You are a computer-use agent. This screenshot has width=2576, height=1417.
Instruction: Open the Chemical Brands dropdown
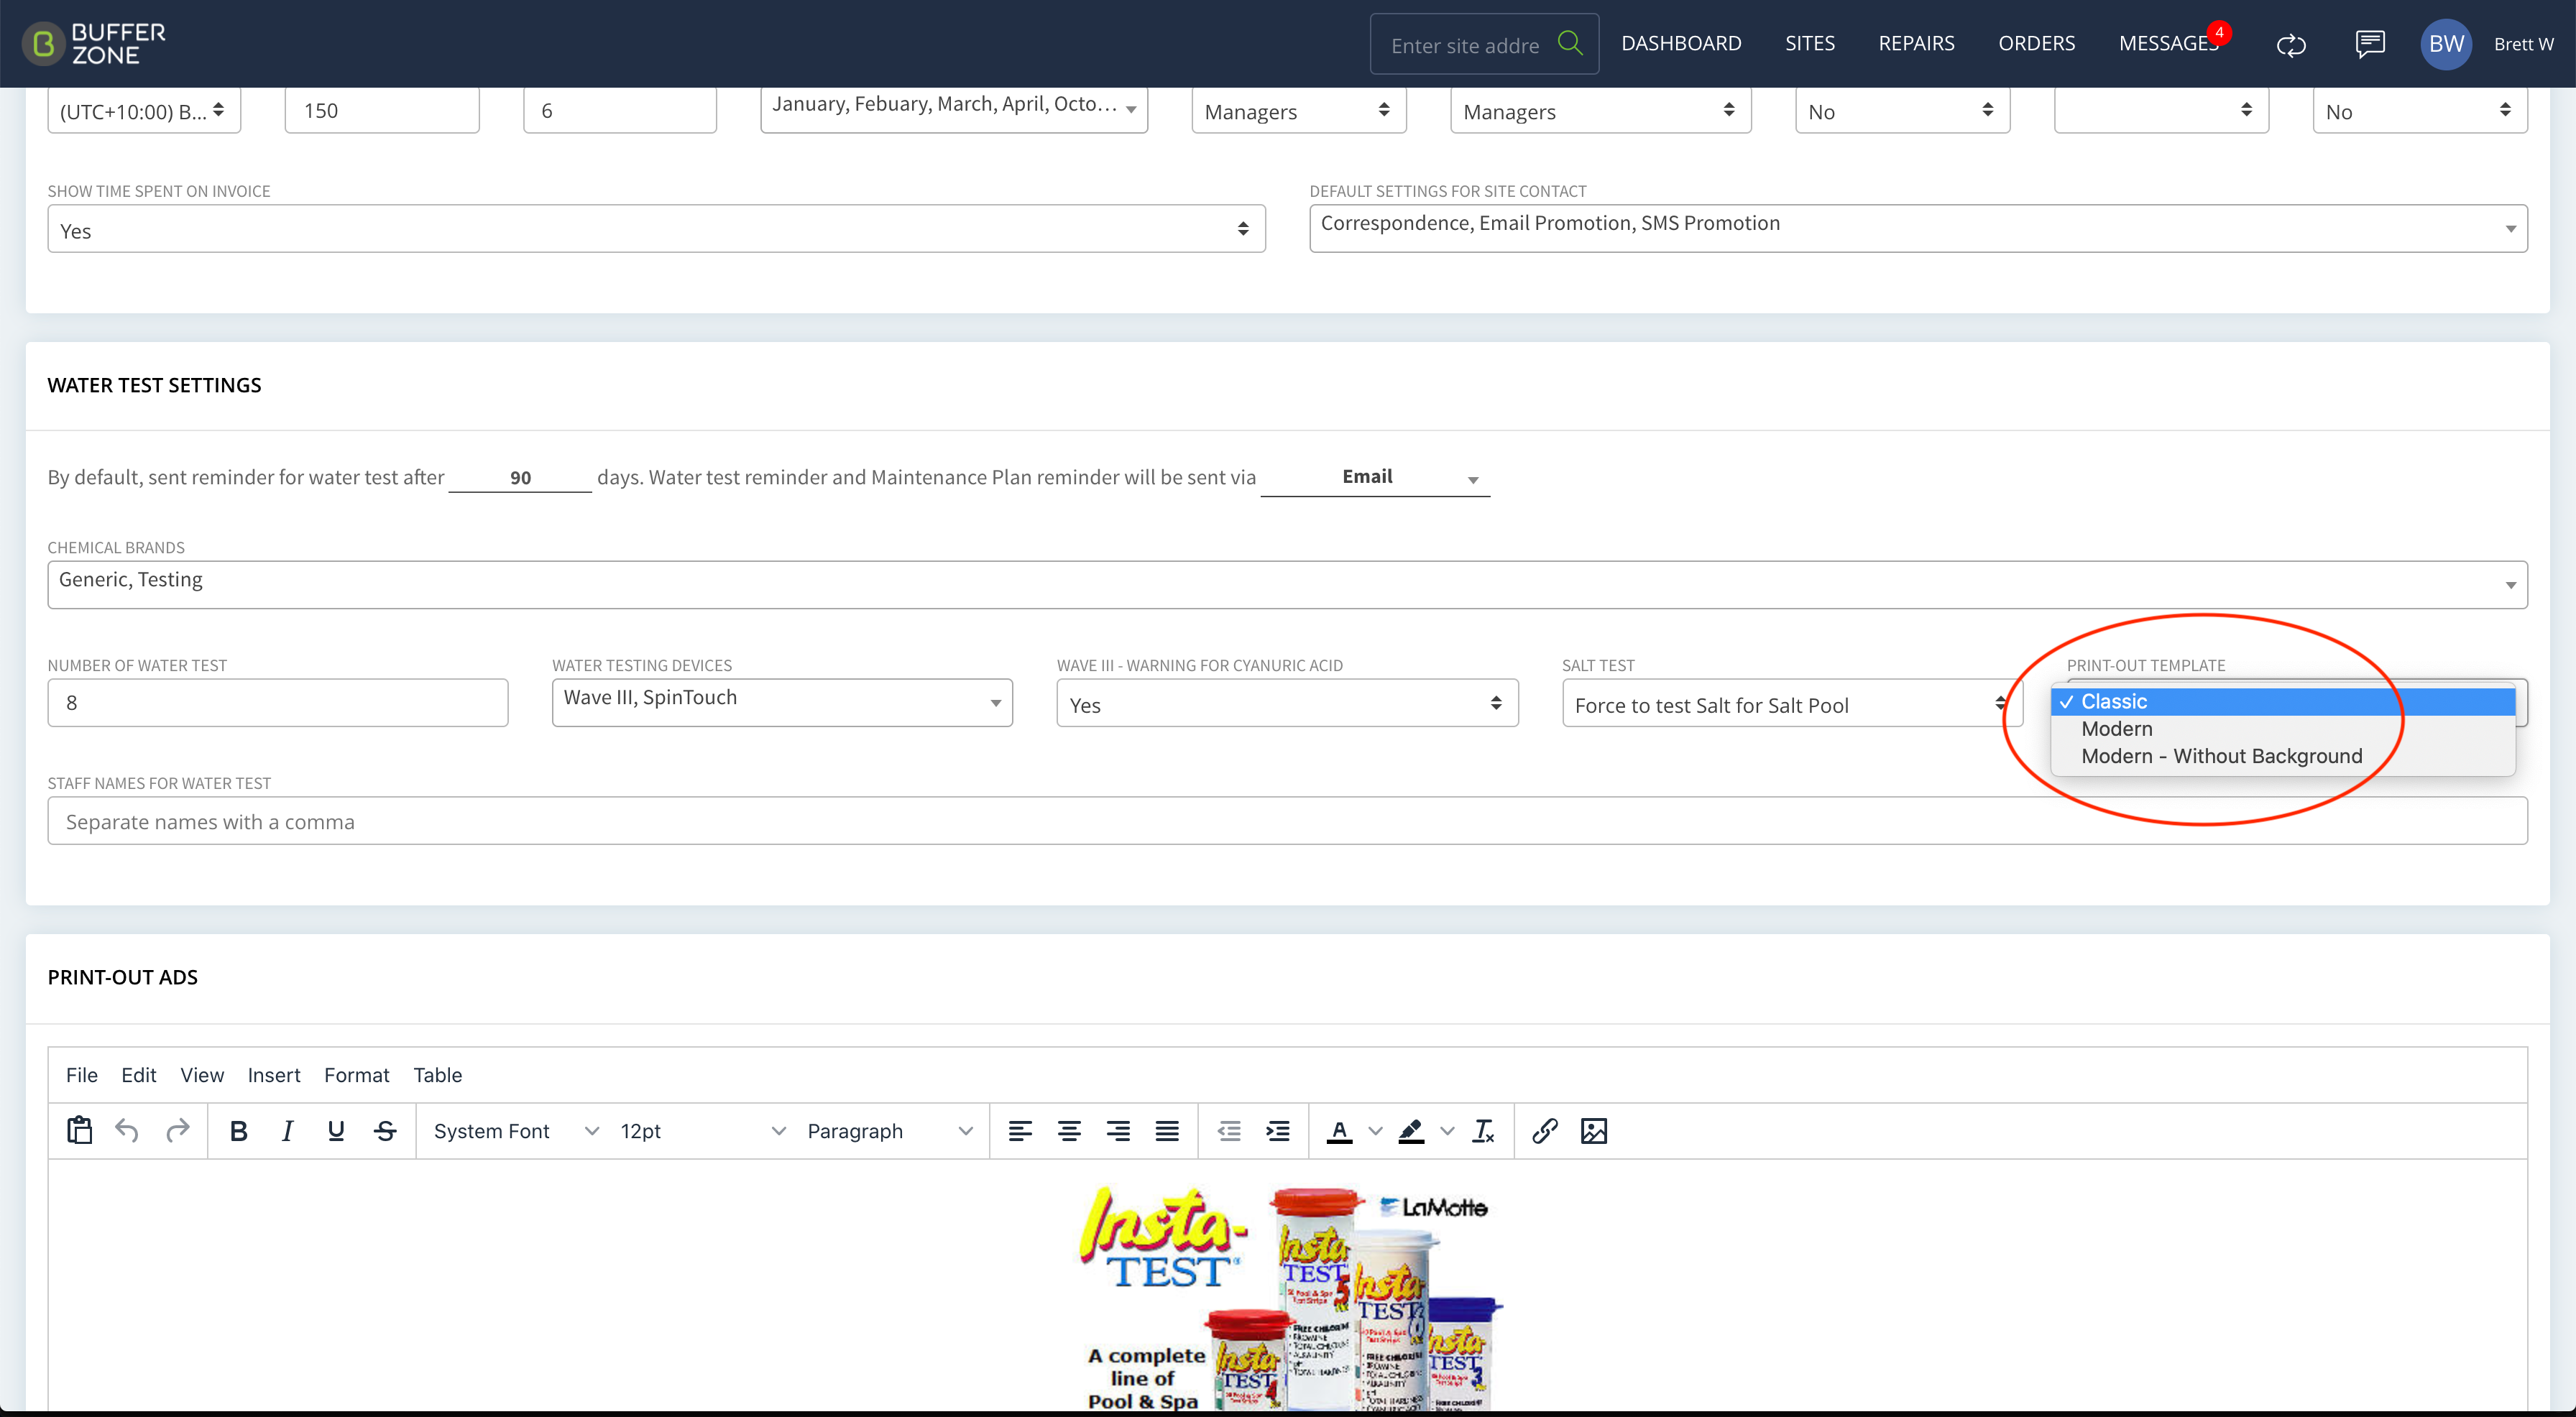point(1287,585)
